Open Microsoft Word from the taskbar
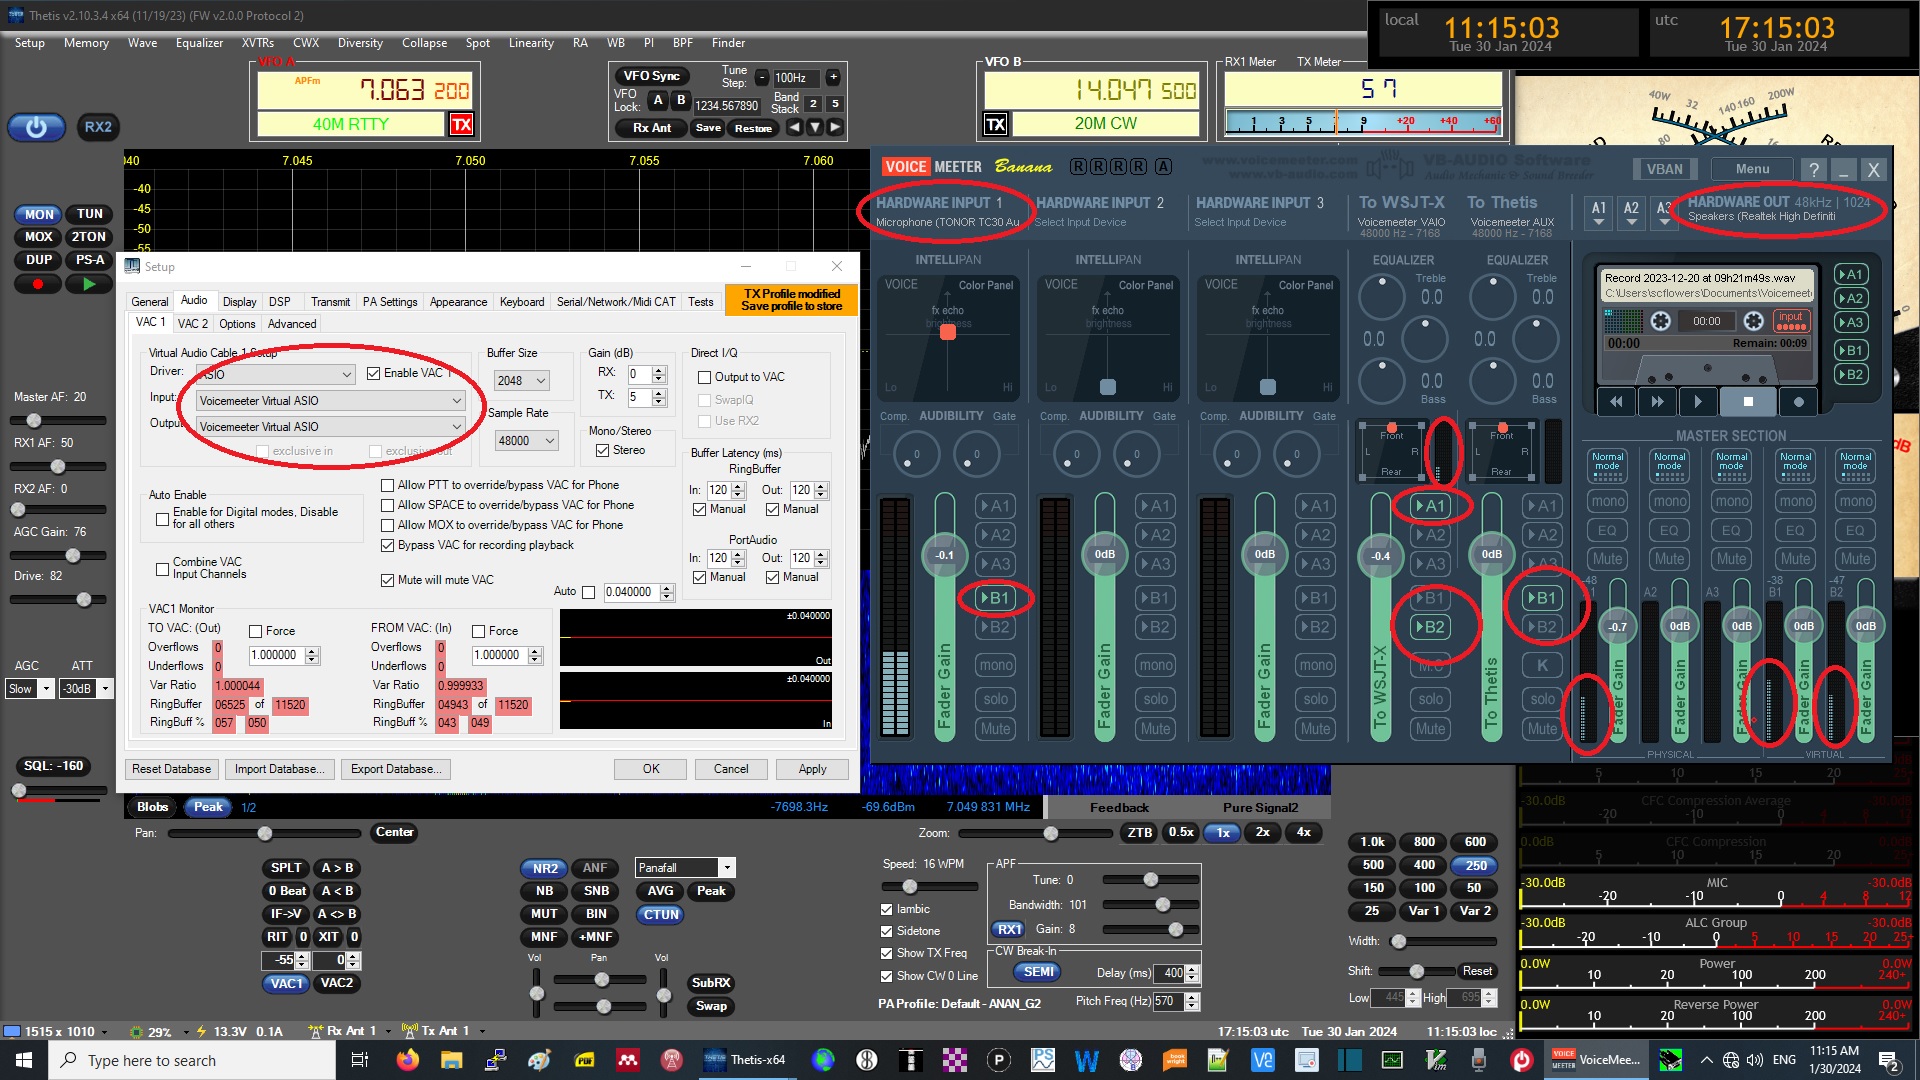 coord(1086,1060)
